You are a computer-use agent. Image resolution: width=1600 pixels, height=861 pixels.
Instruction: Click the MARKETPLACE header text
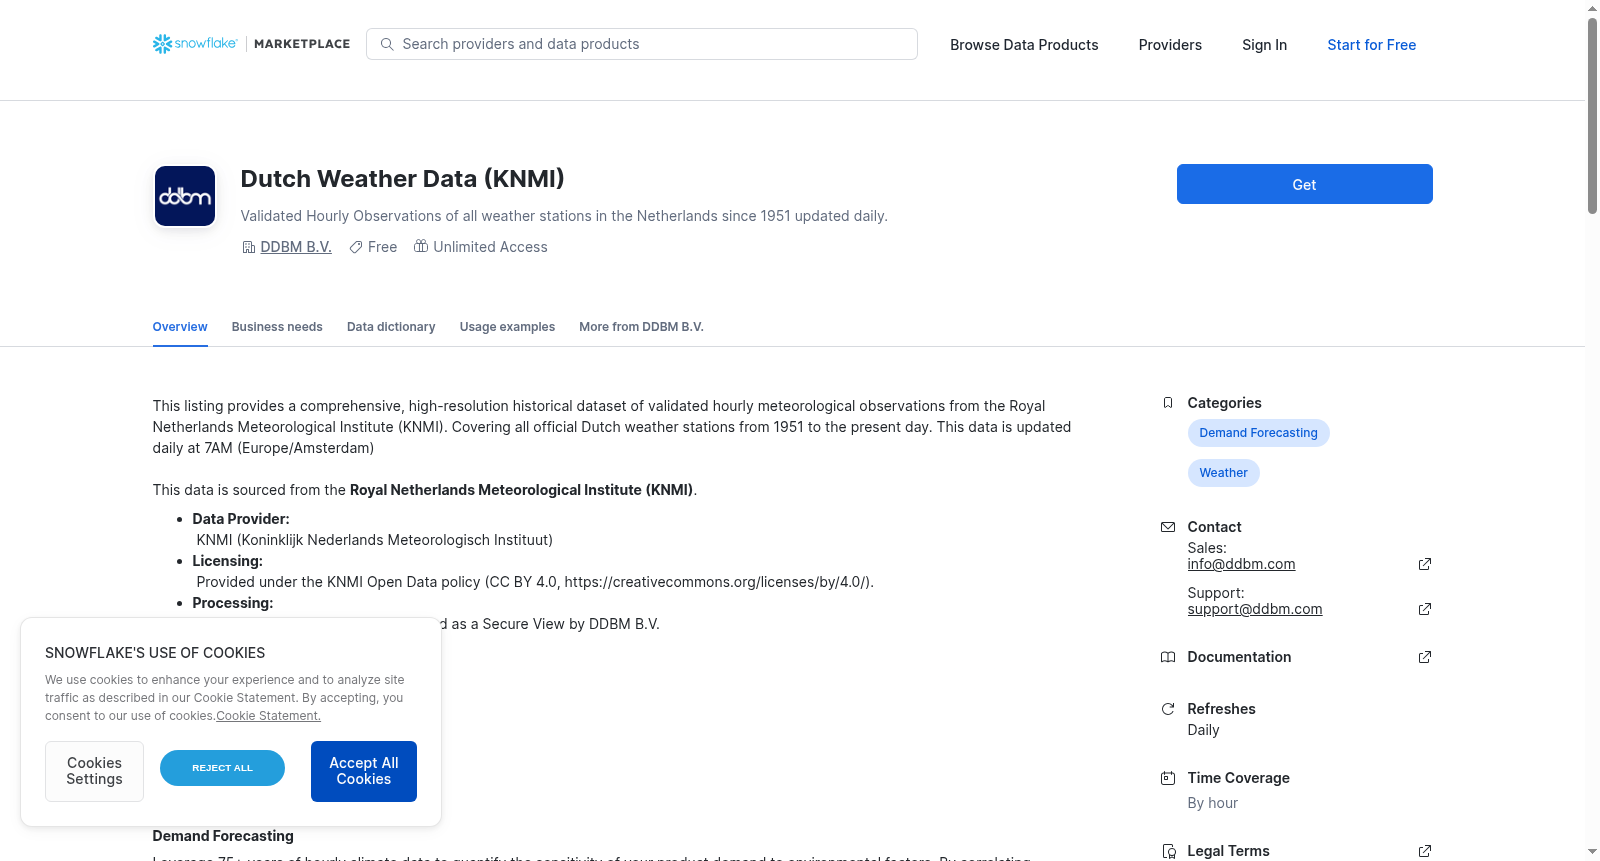click(x=302, y=44)
